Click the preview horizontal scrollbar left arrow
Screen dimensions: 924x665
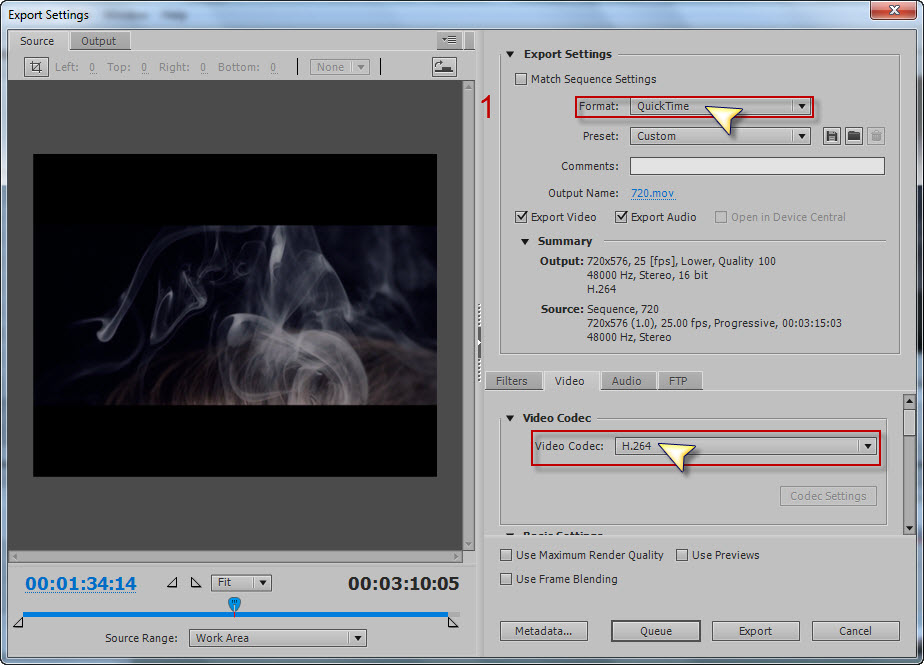(x=15, y=557)
